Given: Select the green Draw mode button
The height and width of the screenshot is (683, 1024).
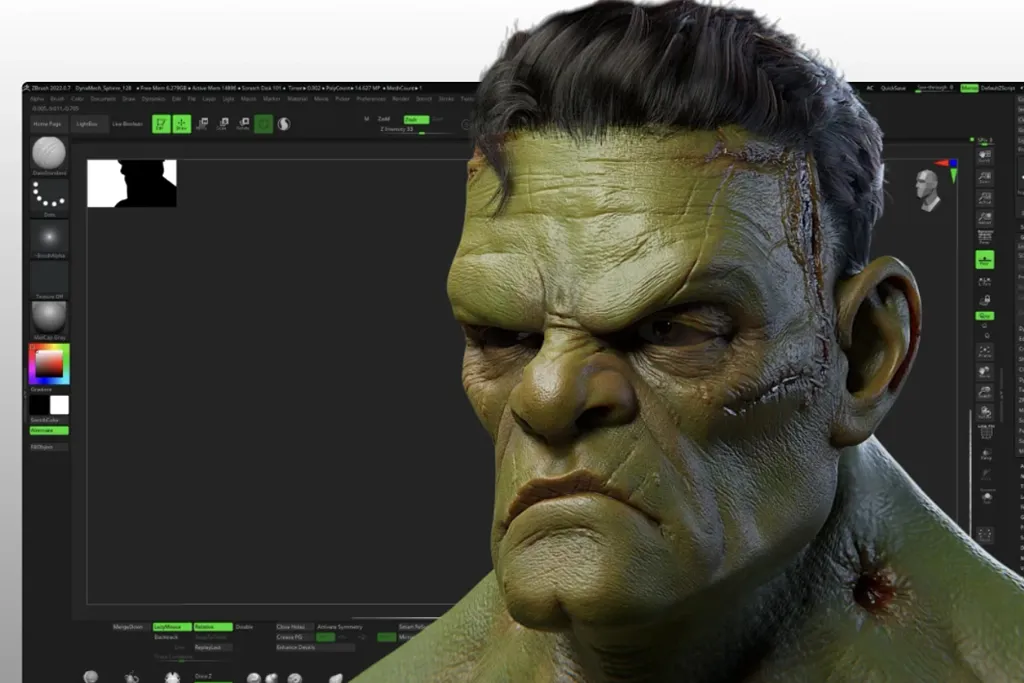Looking at the screenshot, I should (x=182, y=124).
